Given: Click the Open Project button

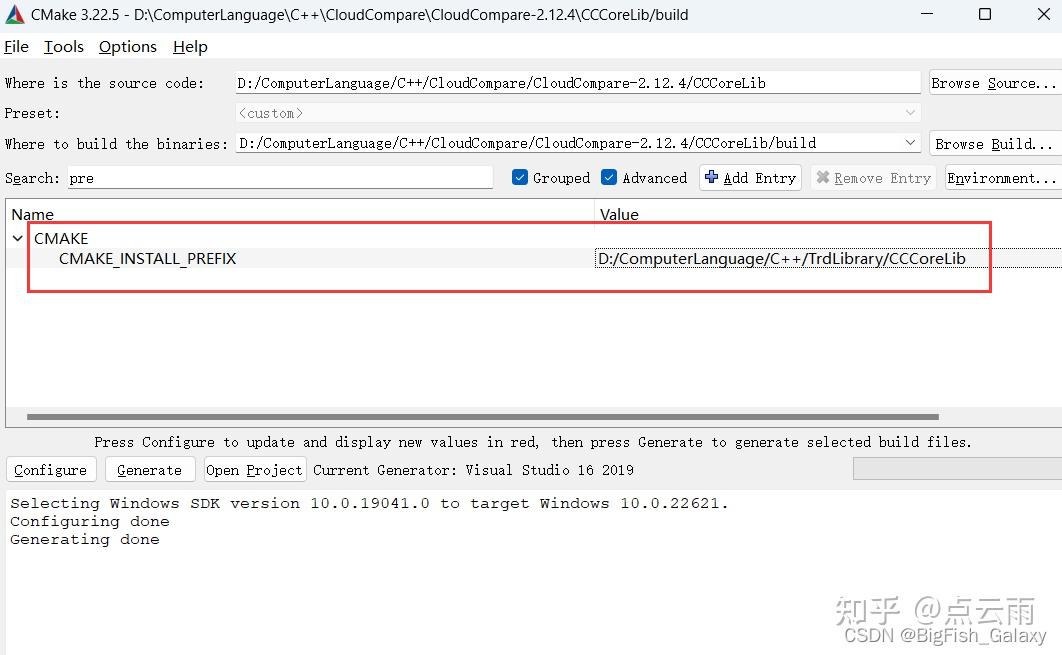Looking at the screenshot, I should (x=254, y=469).
